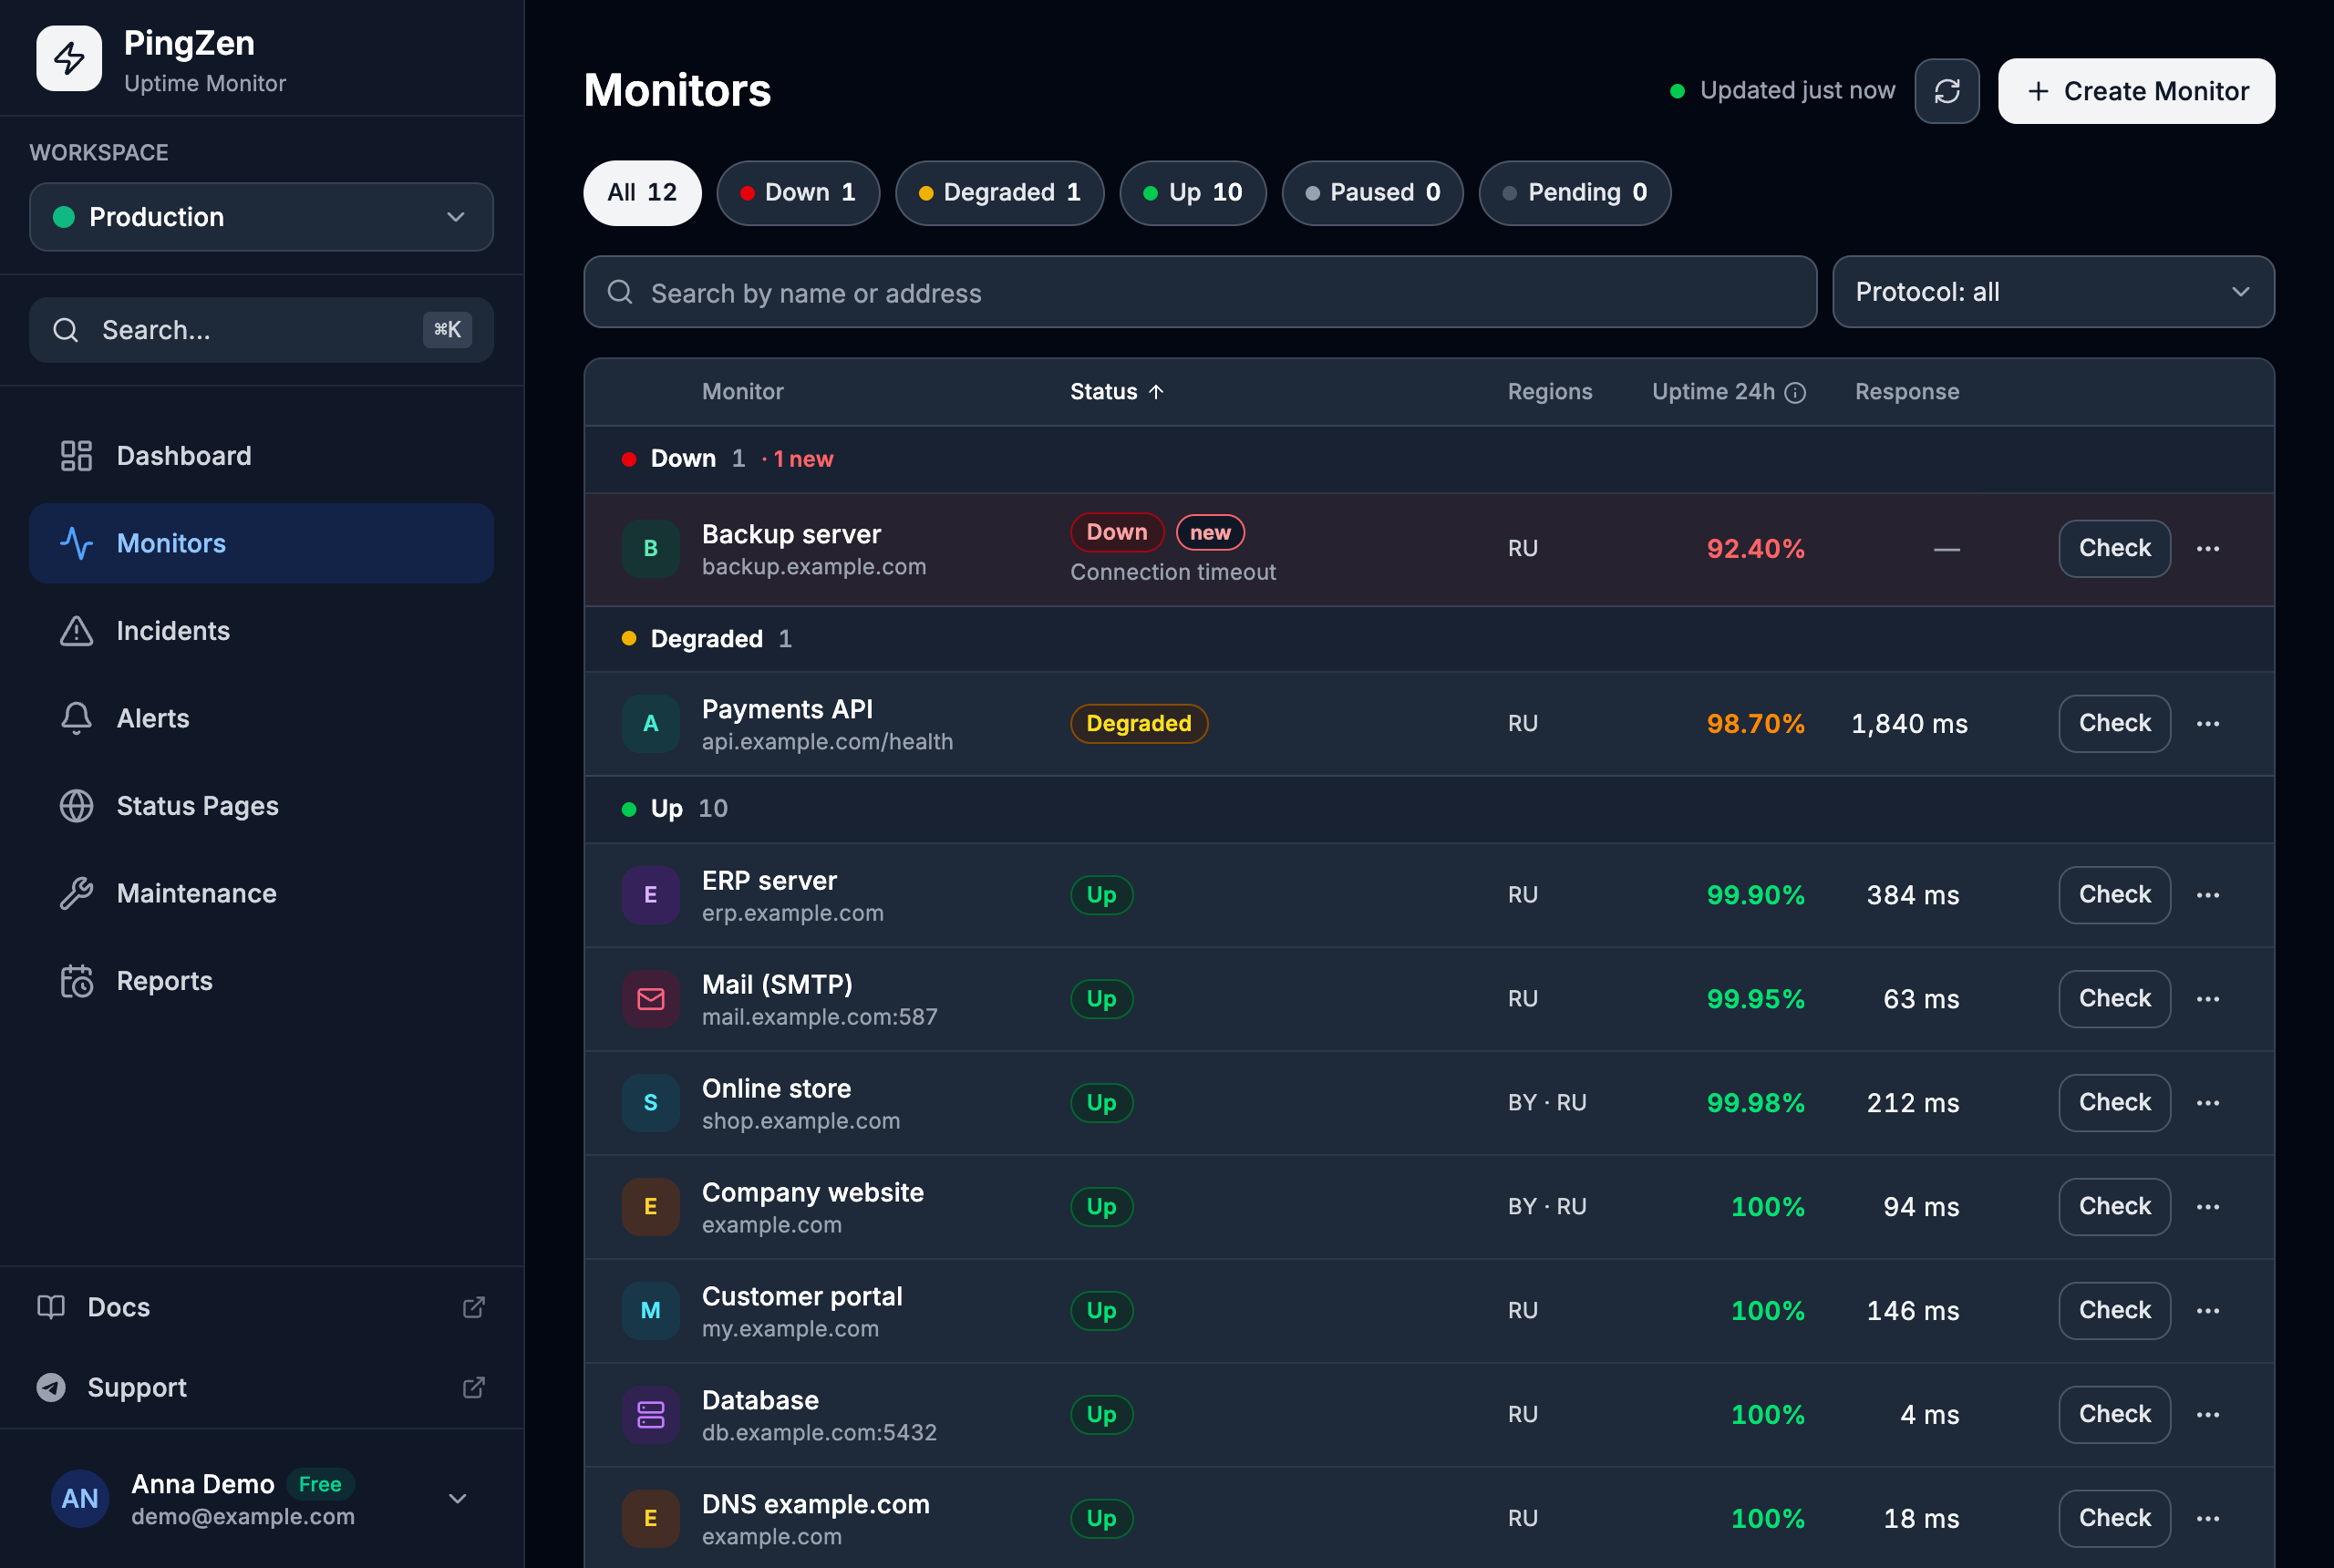The image size is (2334, 1568).
Task: Expand the Production workspace dropdown
Action: (261, 217)
